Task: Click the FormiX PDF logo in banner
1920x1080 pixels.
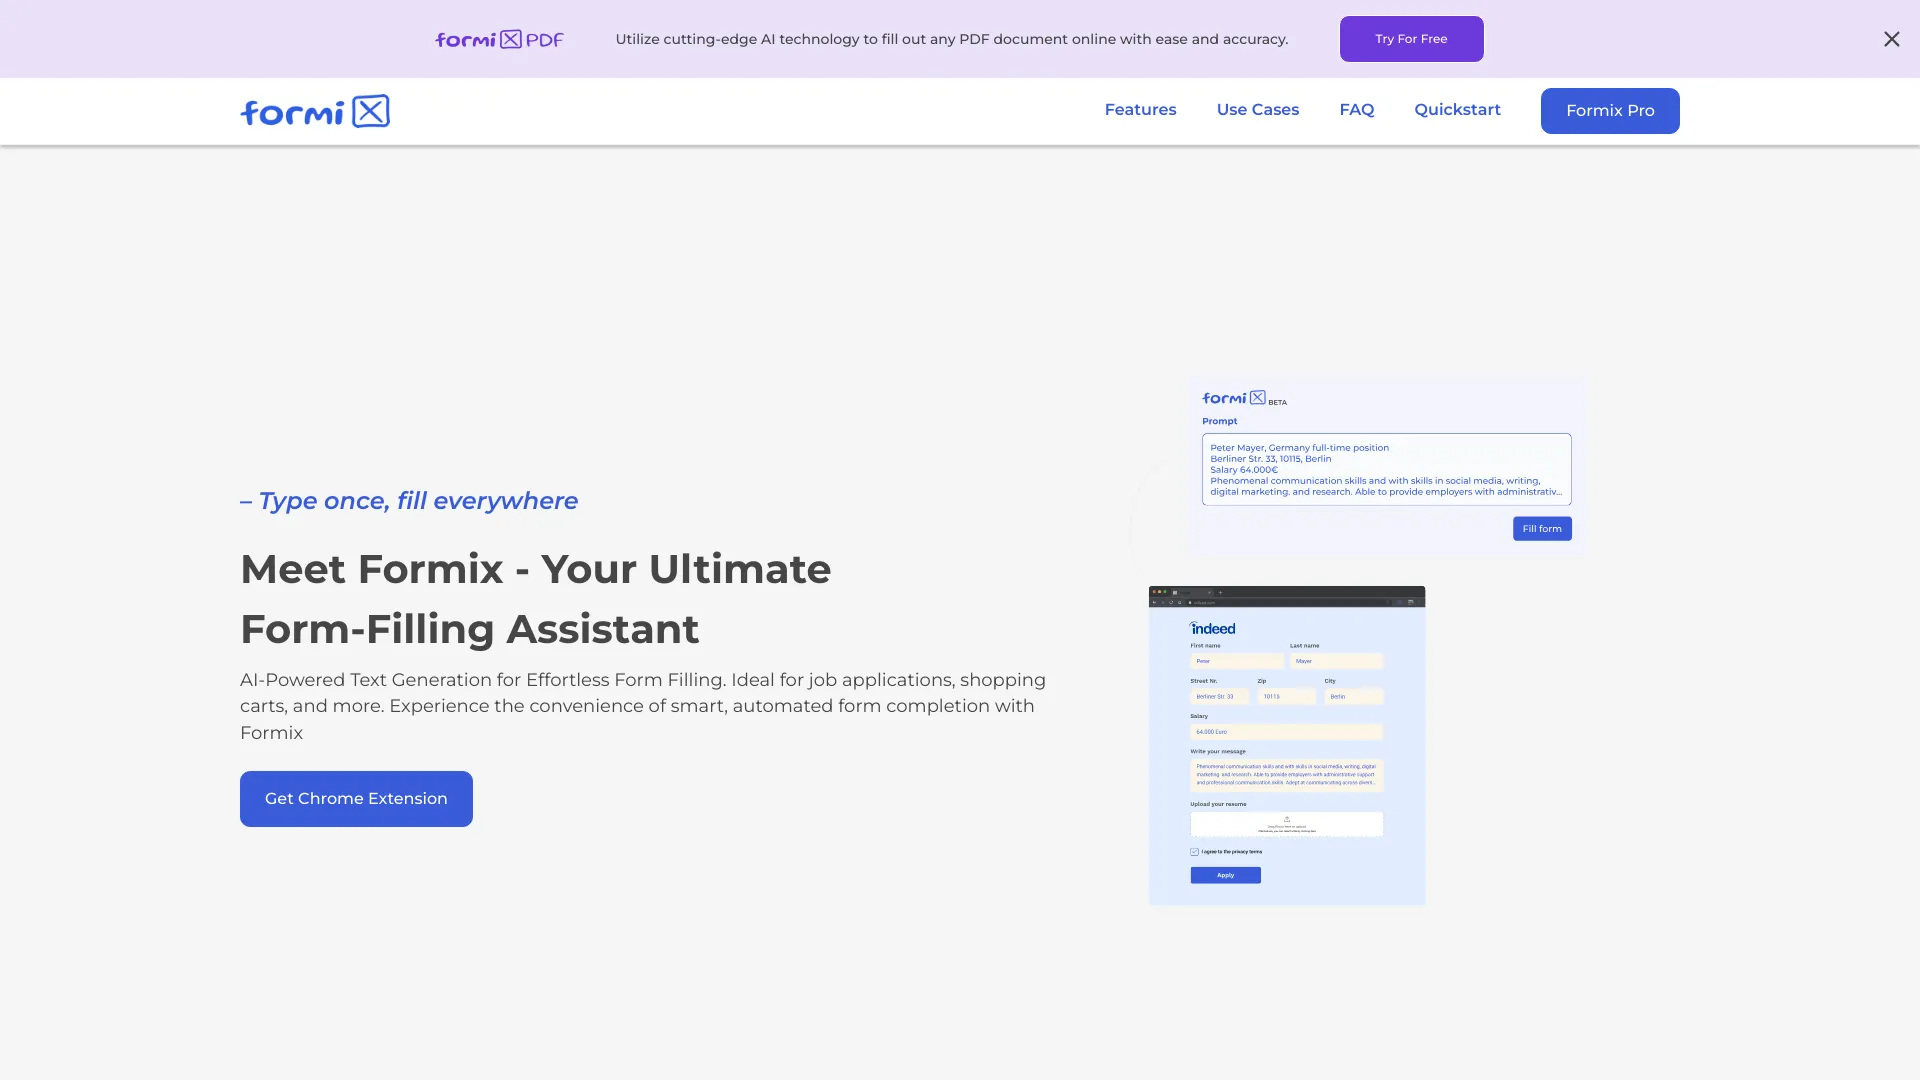Action: (x=498, y=38)
